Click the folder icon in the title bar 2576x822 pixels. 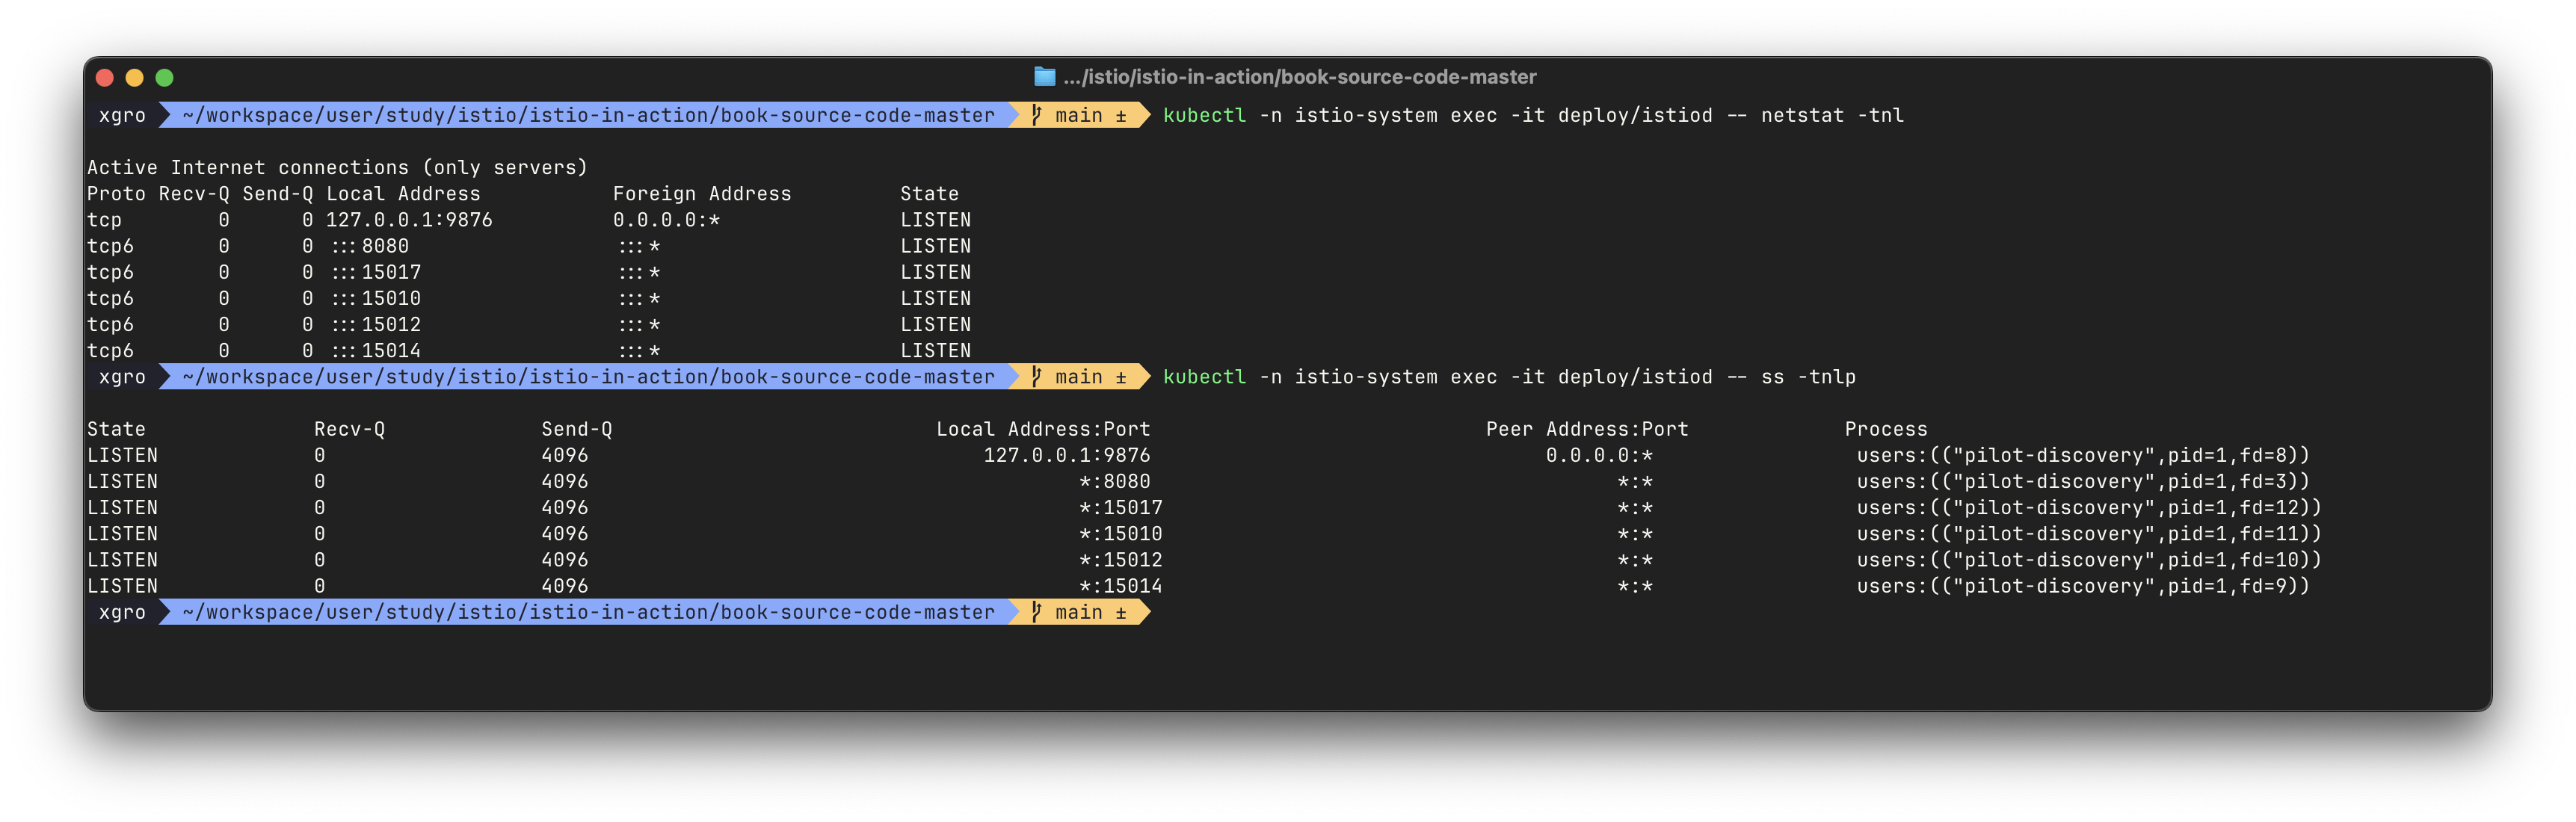(x=1044, y=76)
